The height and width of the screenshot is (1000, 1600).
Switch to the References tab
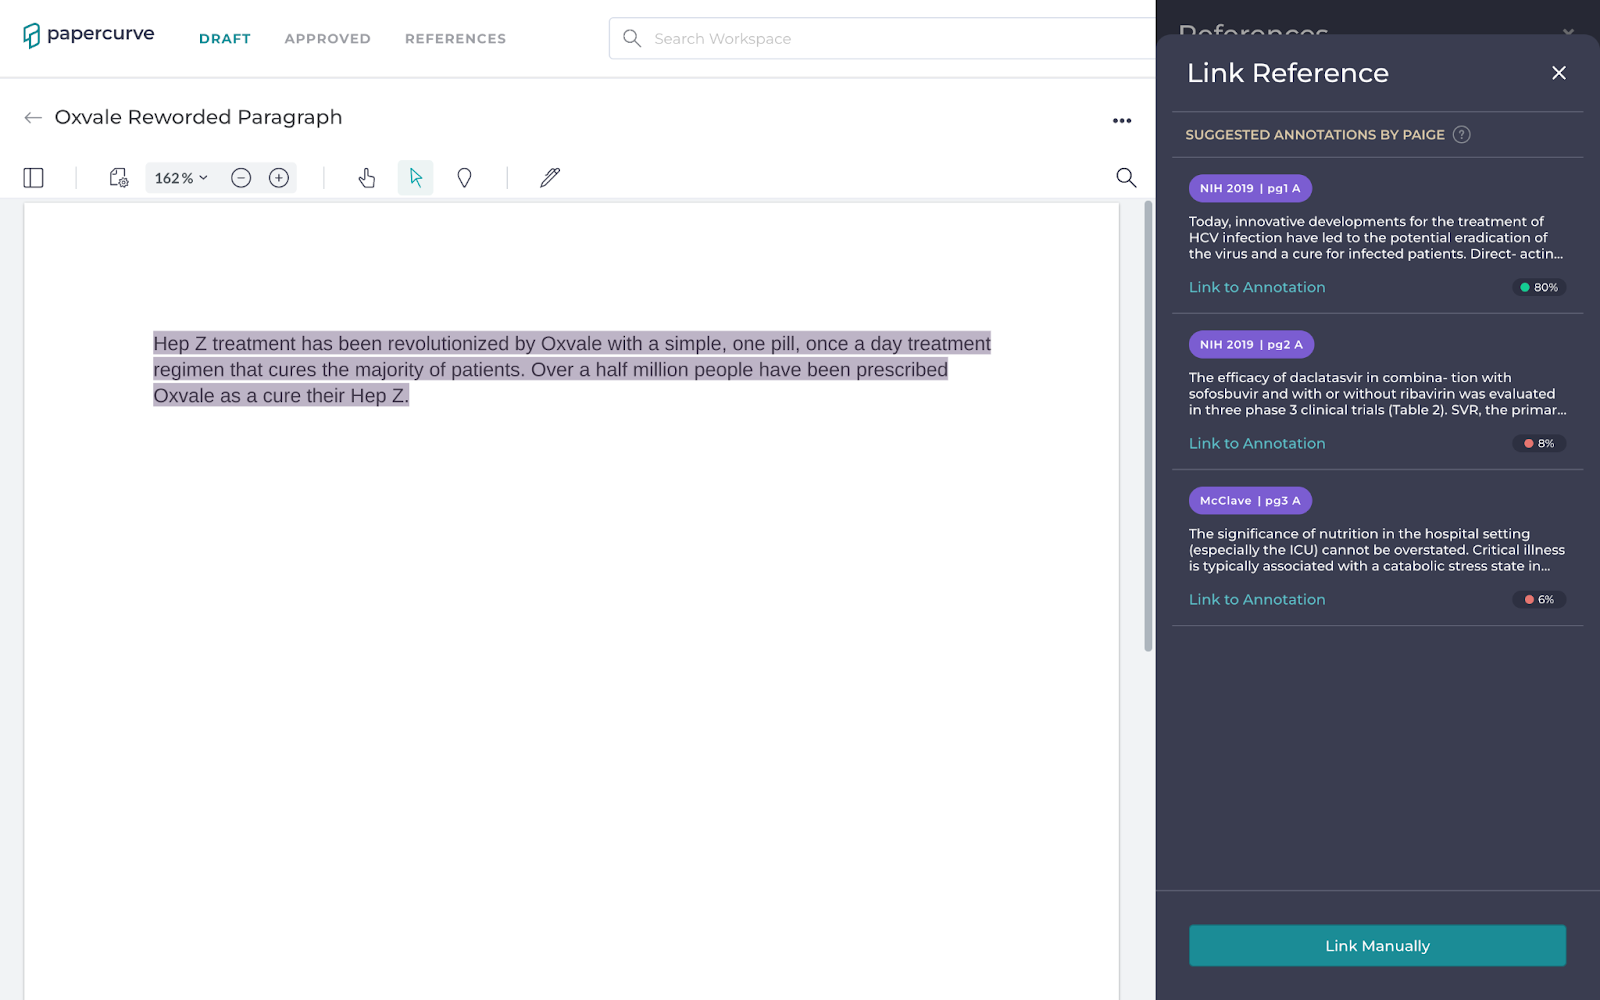click(x=456, y=39)
